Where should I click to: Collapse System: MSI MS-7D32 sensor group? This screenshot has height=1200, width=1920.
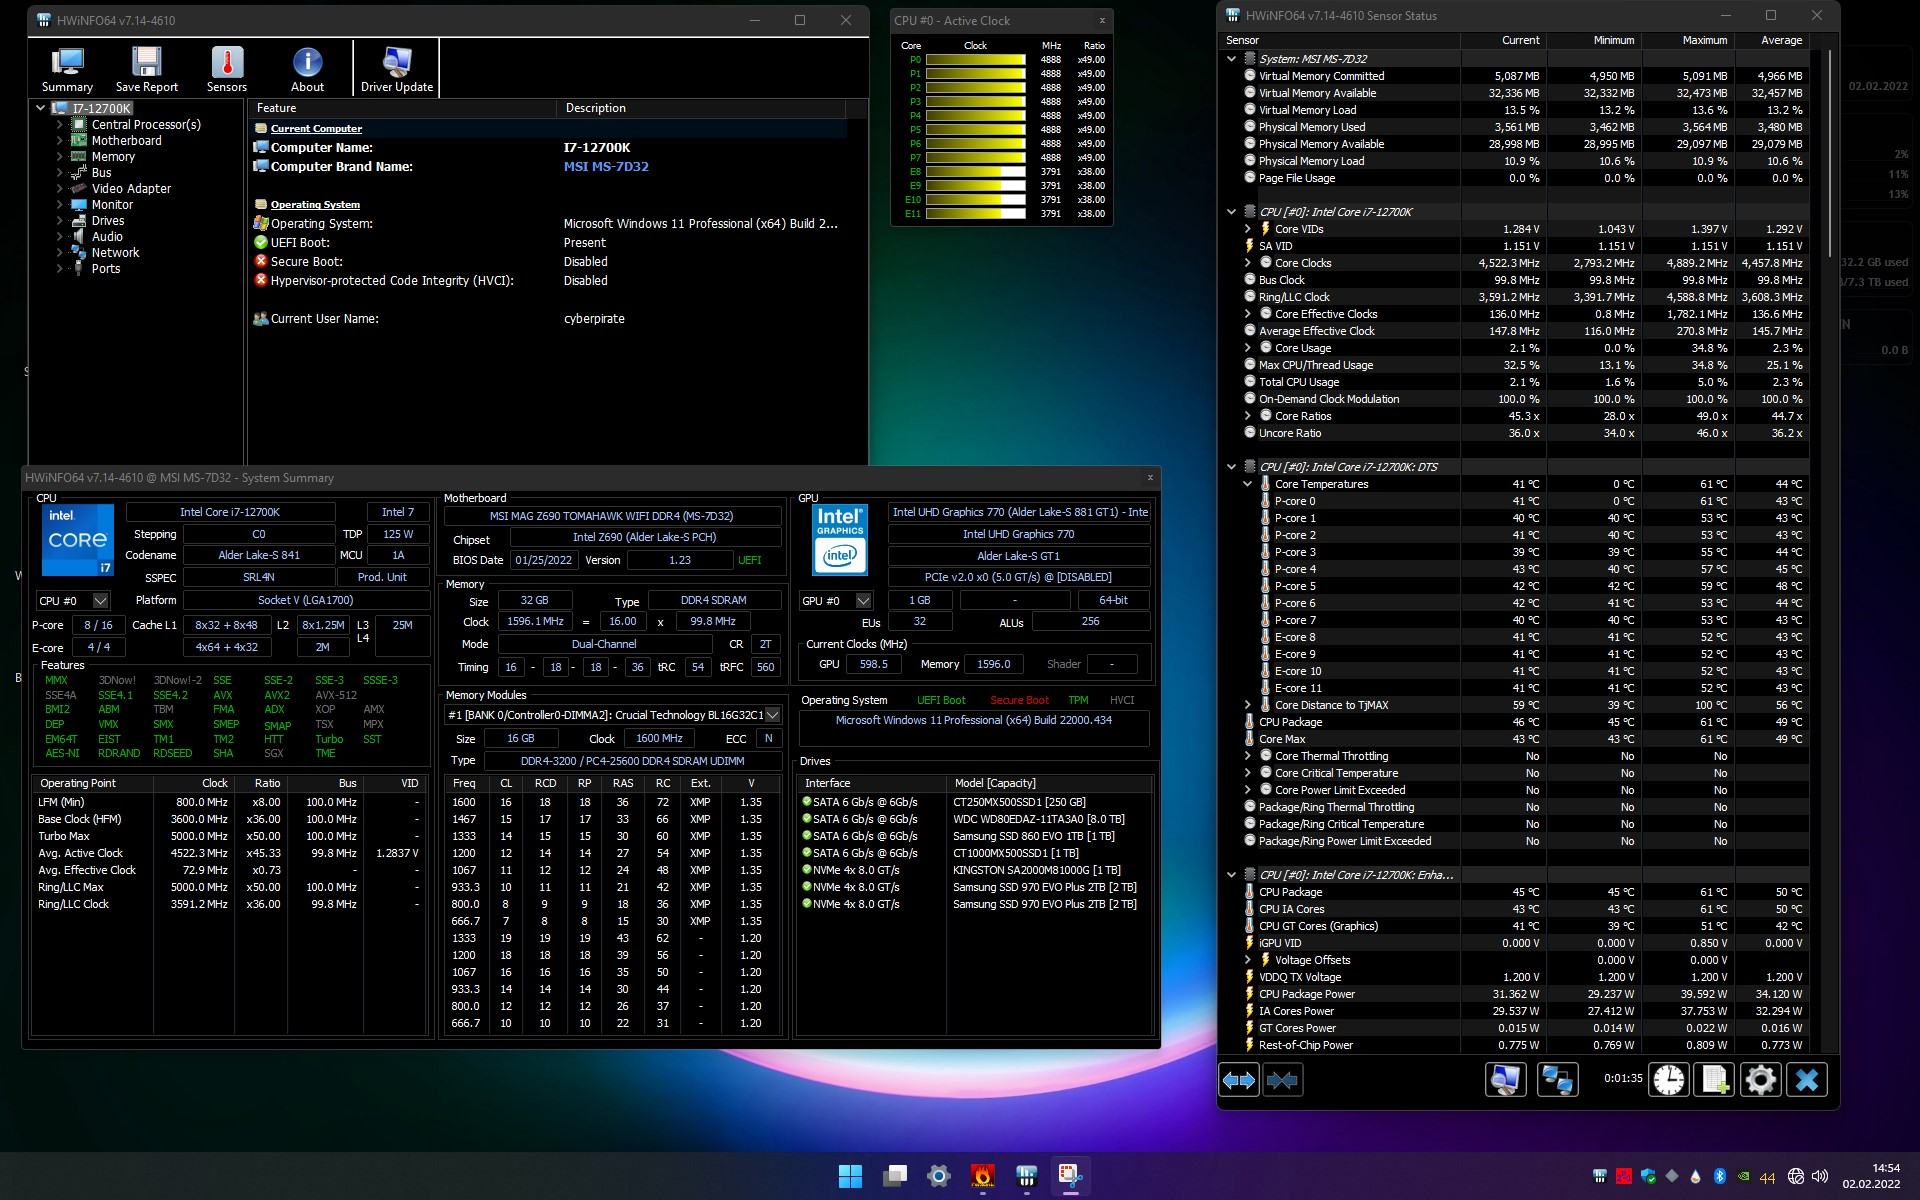(1232, 59)
